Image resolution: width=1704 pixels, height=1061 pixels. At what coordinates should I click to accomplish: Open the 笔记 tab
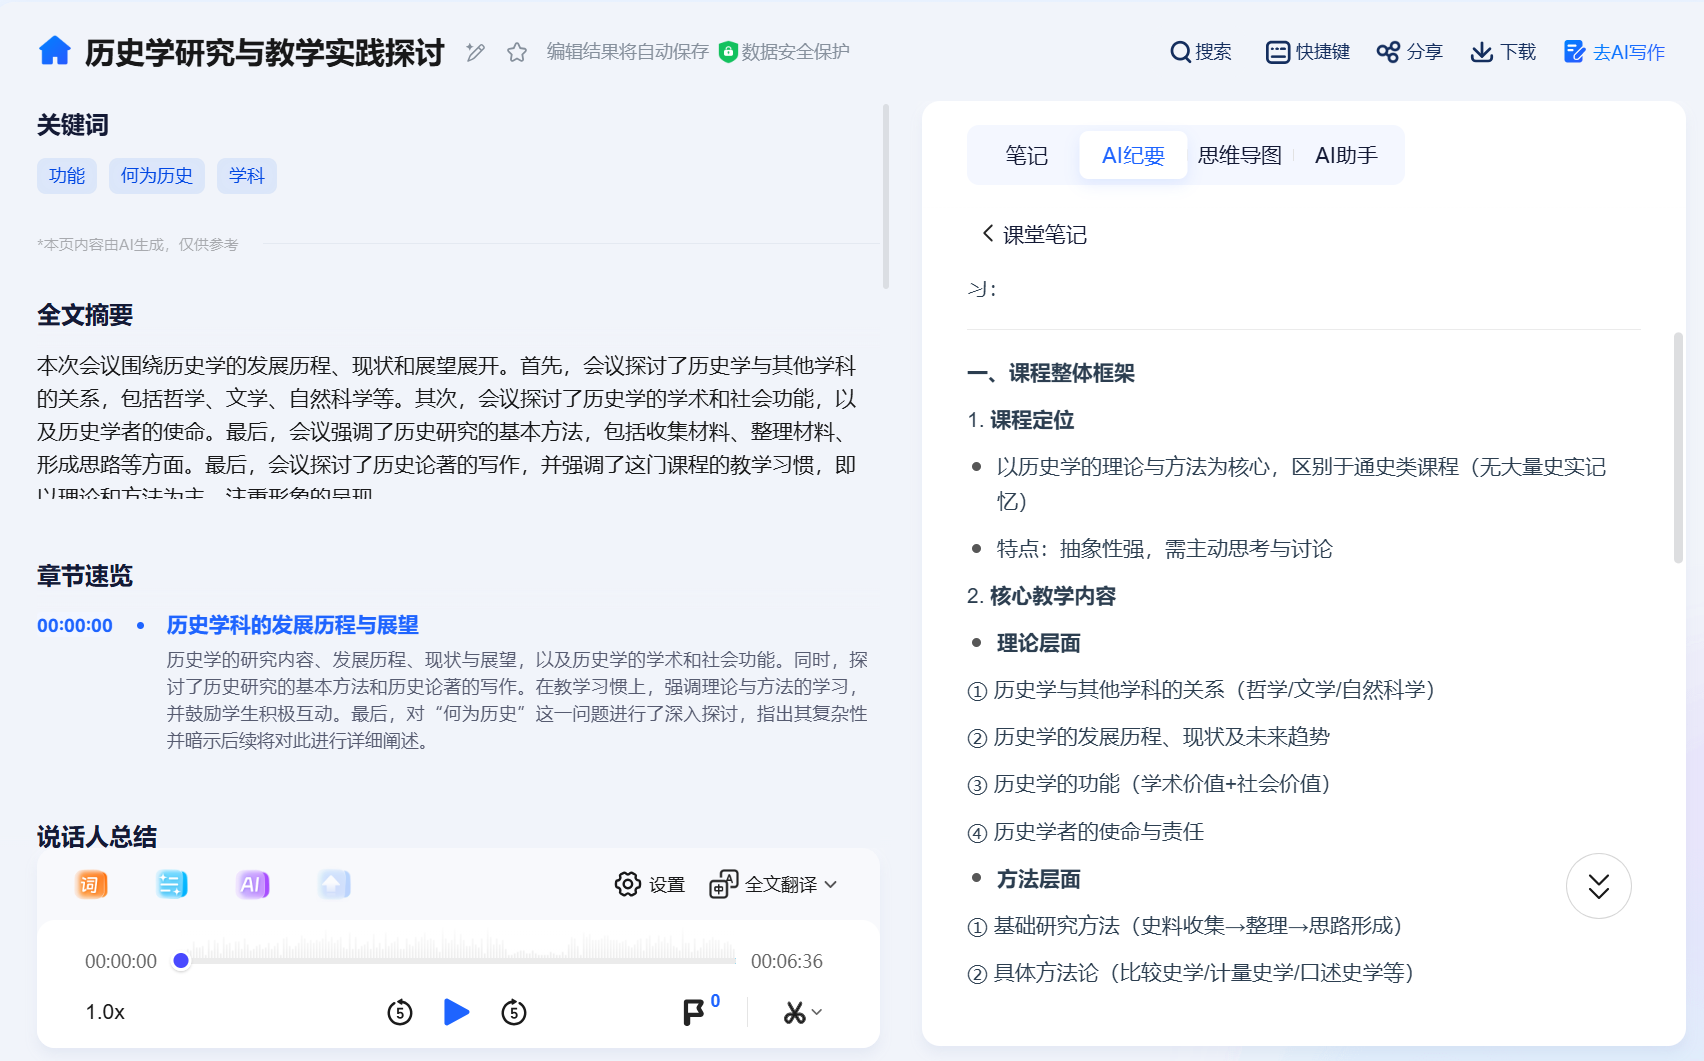point(1026,155)
